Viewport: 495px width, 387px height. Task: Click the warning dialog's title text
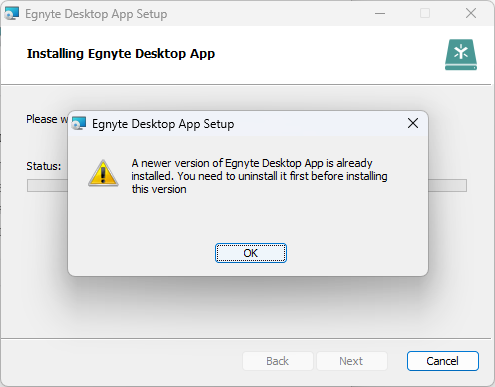163,124
